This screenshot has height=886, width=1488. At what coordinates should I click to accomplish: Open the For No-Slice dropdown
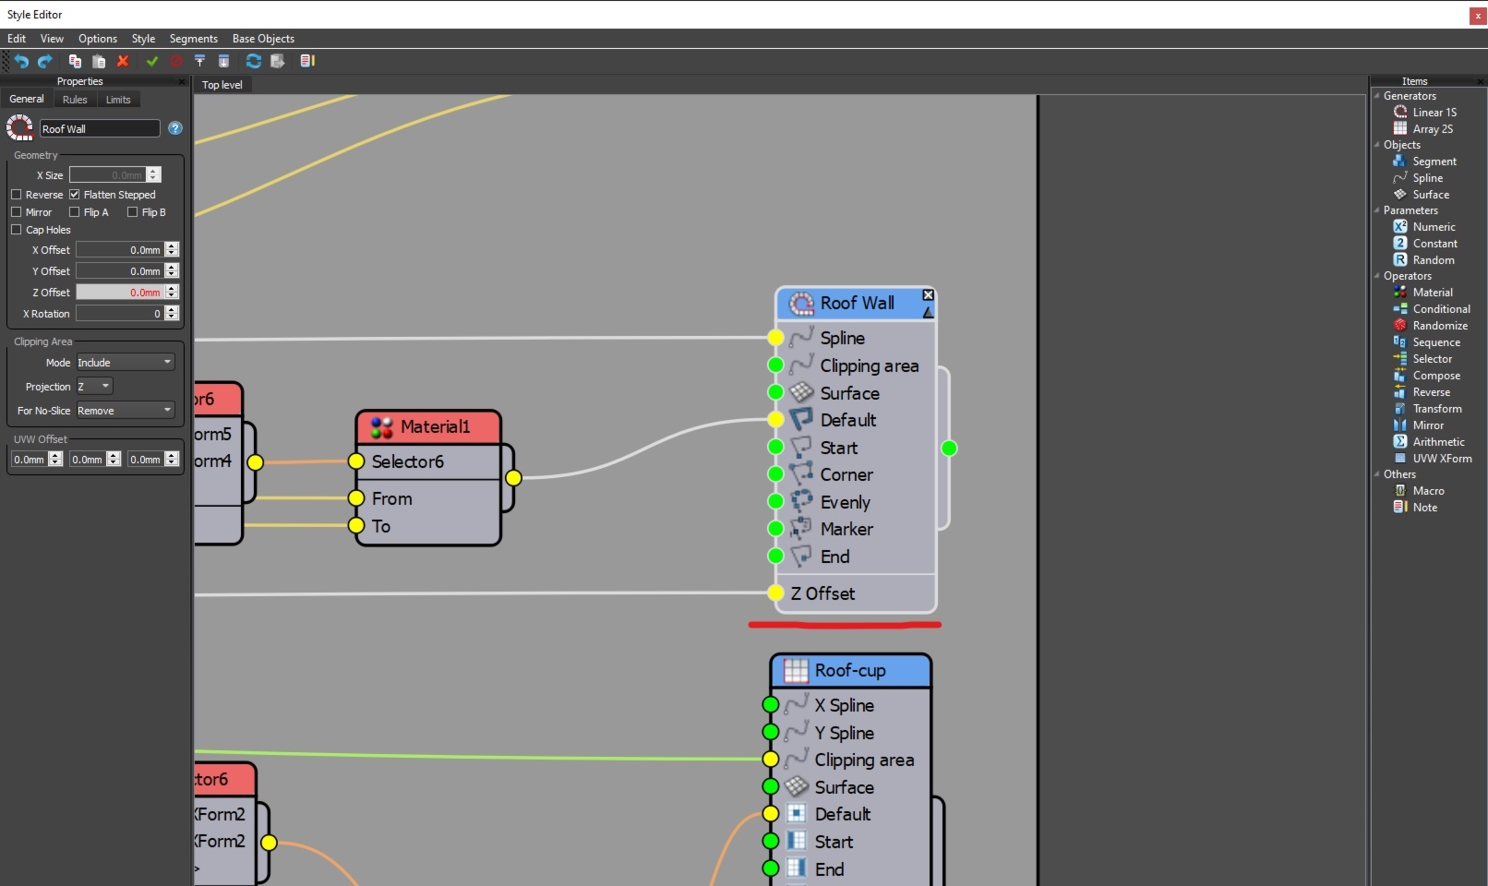point(125,410)
